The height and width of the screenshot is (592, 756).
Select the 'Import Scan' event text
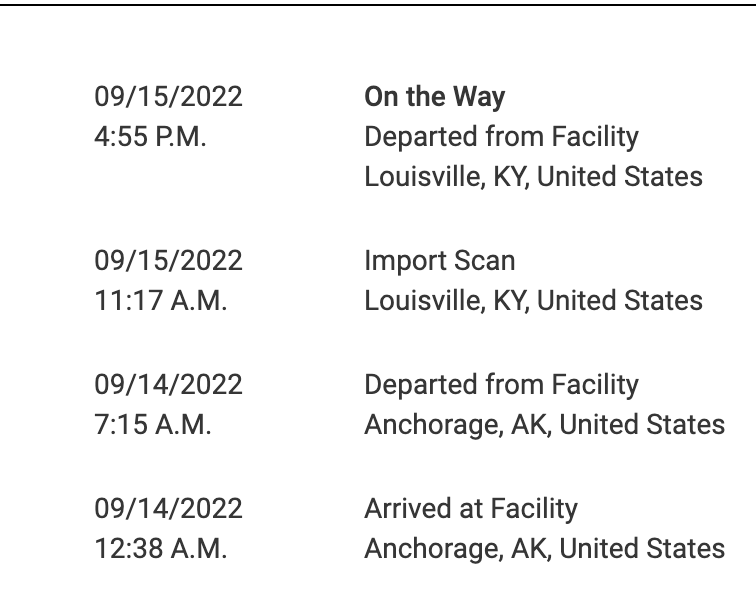click(439, 261)
